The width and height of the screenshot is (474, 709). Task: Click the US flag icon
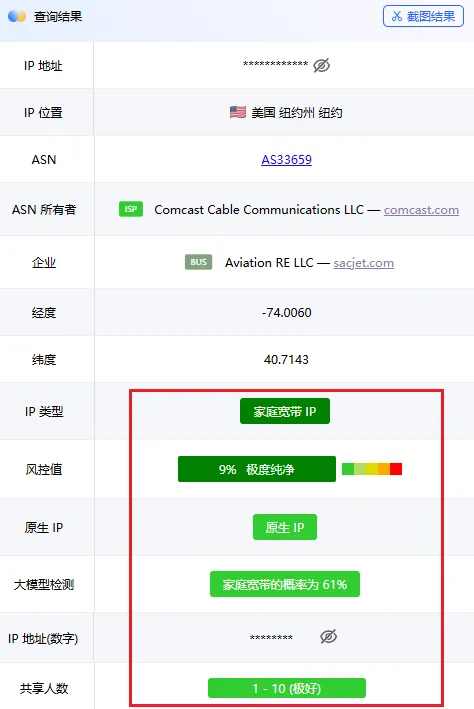(x=238, y=112)
